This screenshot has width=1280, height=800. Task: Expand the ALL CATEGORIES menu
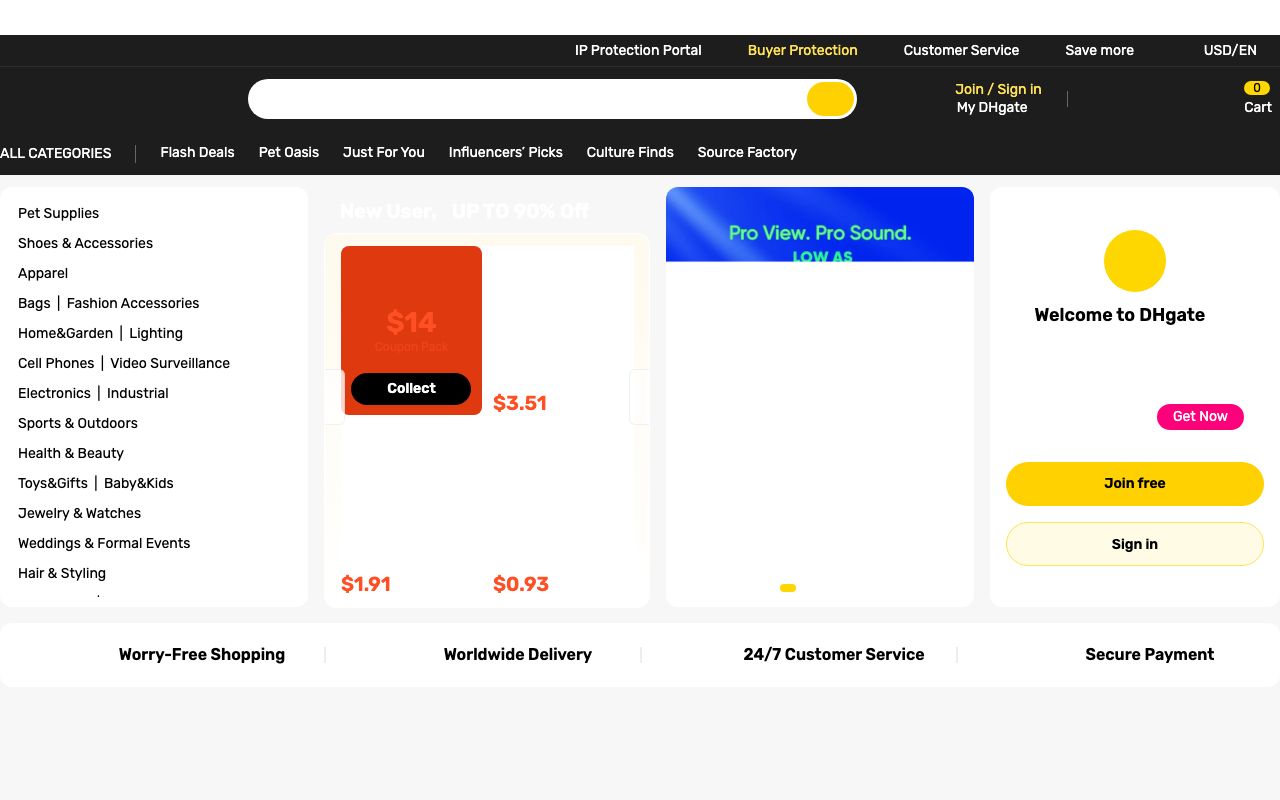coord(56,153)
